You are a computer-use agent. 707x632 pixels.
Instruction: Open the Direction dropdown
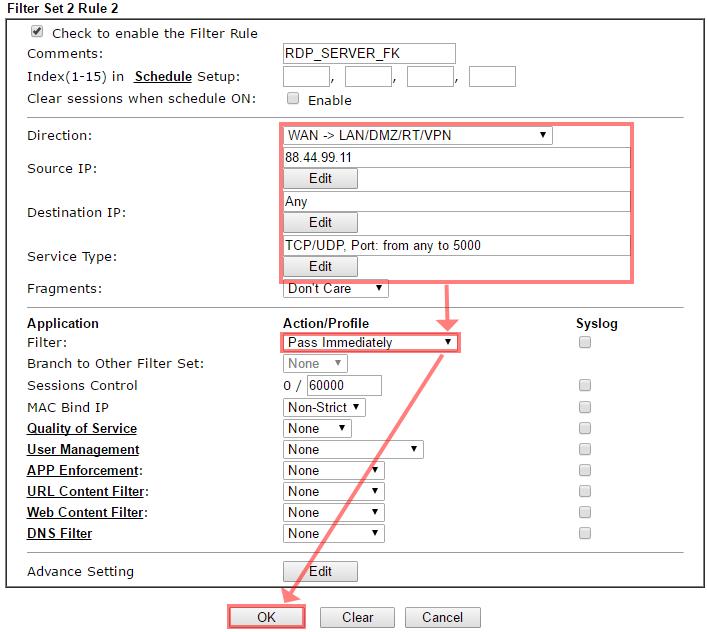(417, 135)
